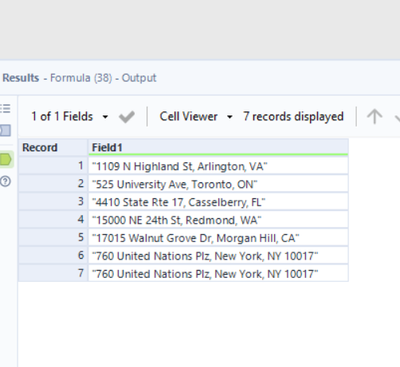The width and height of the screenshot is (400, 367).
Task: Select record row number 7
Action: (x=53, y=273)
